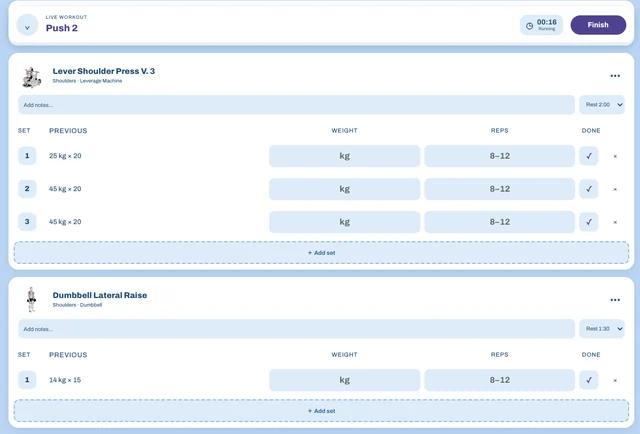640x434 pixels.
Task: Delete Lever Shoulder Press set 3
Action: tap(615, 223)
